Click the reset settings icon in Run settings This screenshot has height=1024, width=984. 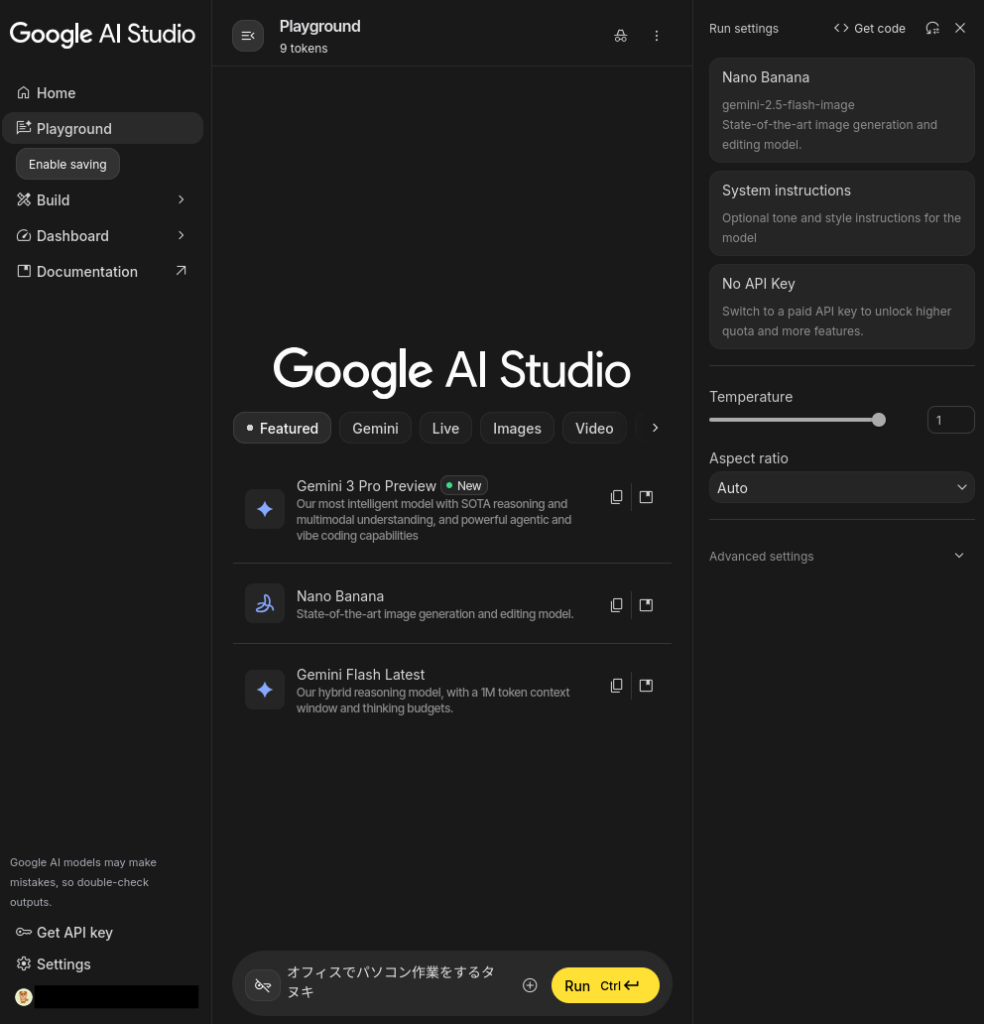pos(932,28)
